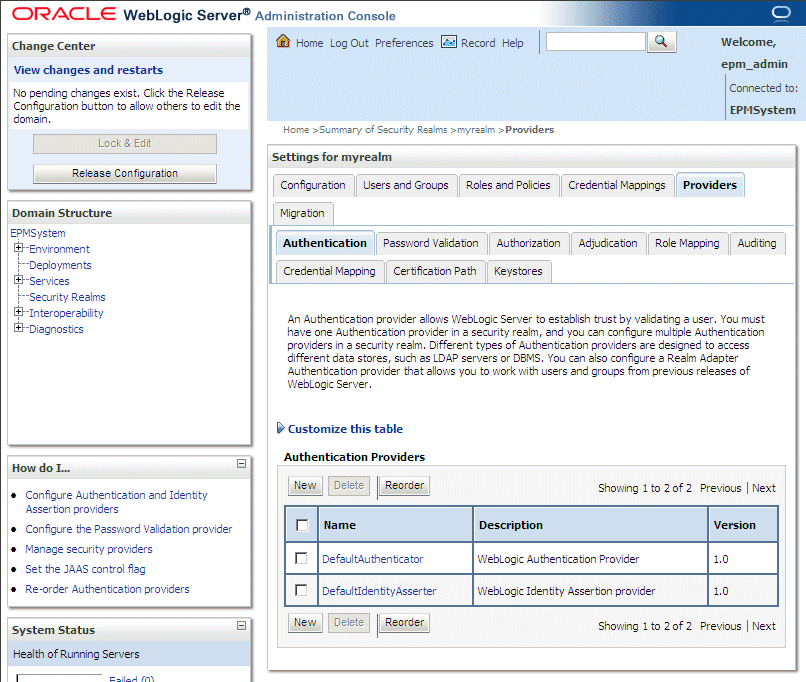
Task: Open the Configuration tab
Action: [313, 185]
